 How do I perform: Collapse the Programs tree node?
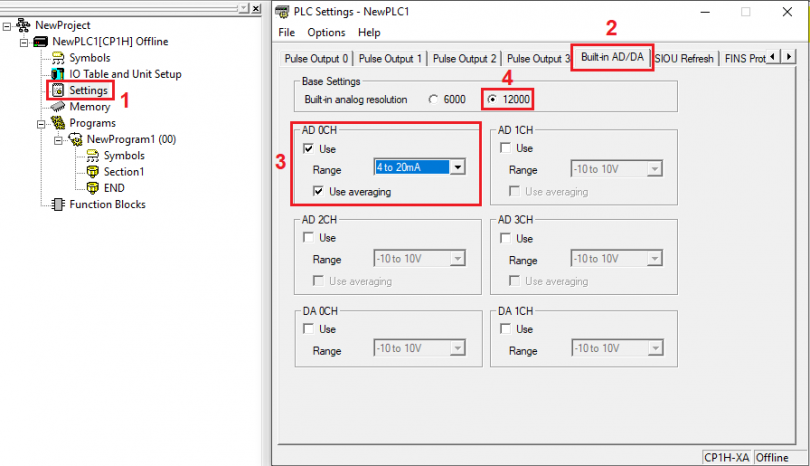pyautogui.click(x=40, y=123)
